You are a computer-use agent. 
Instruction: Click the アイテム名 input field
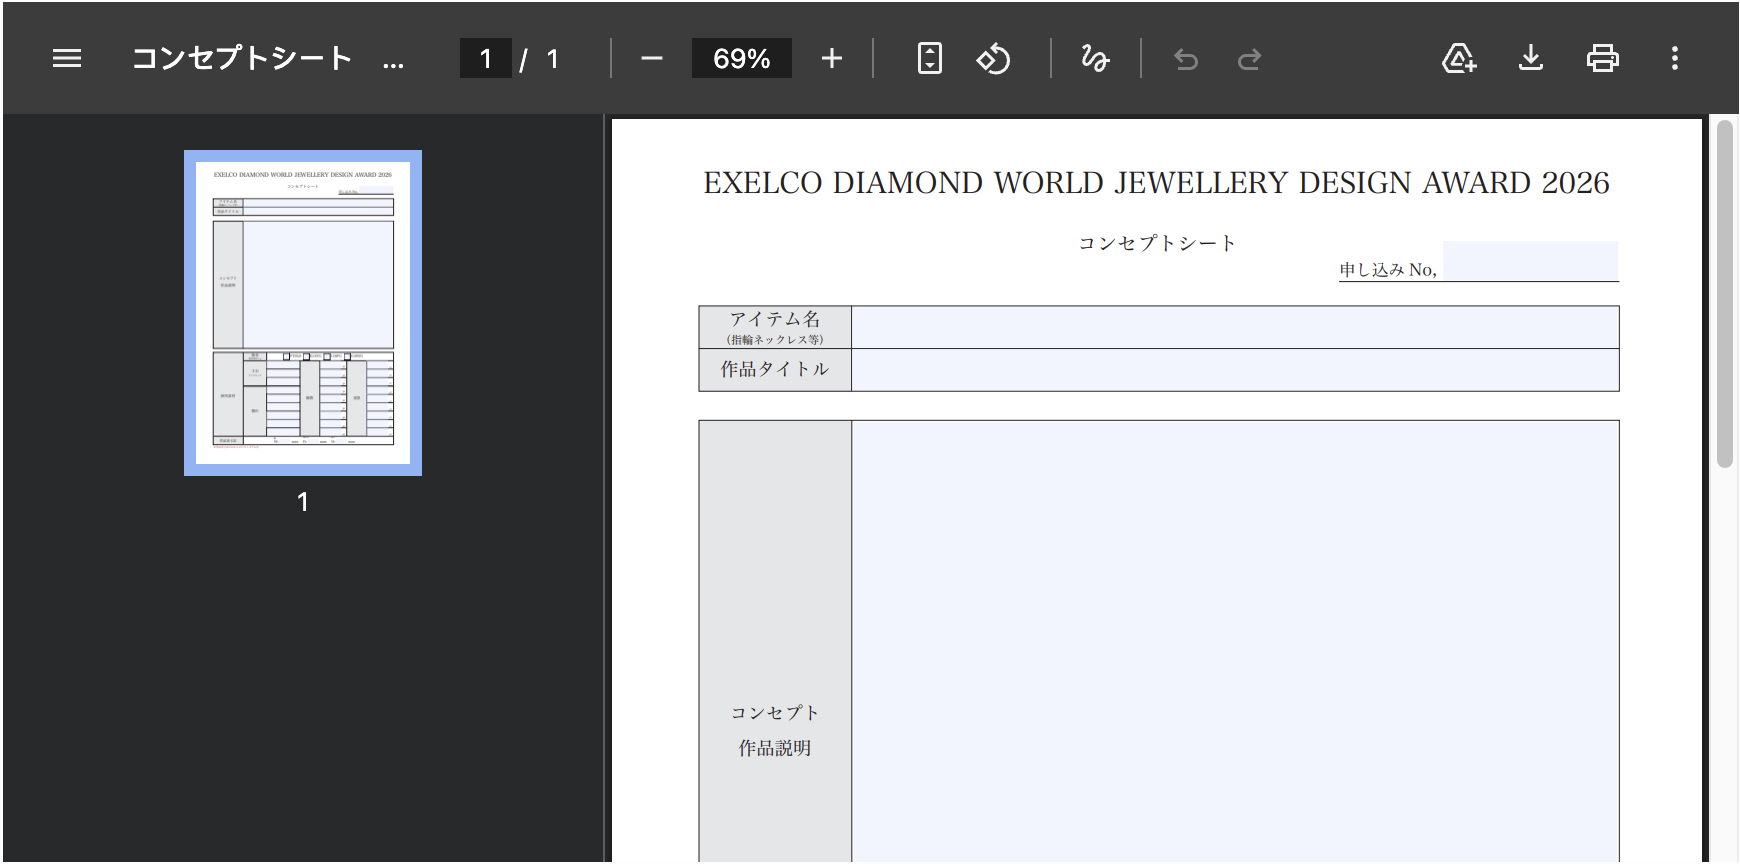(1235, 327)
